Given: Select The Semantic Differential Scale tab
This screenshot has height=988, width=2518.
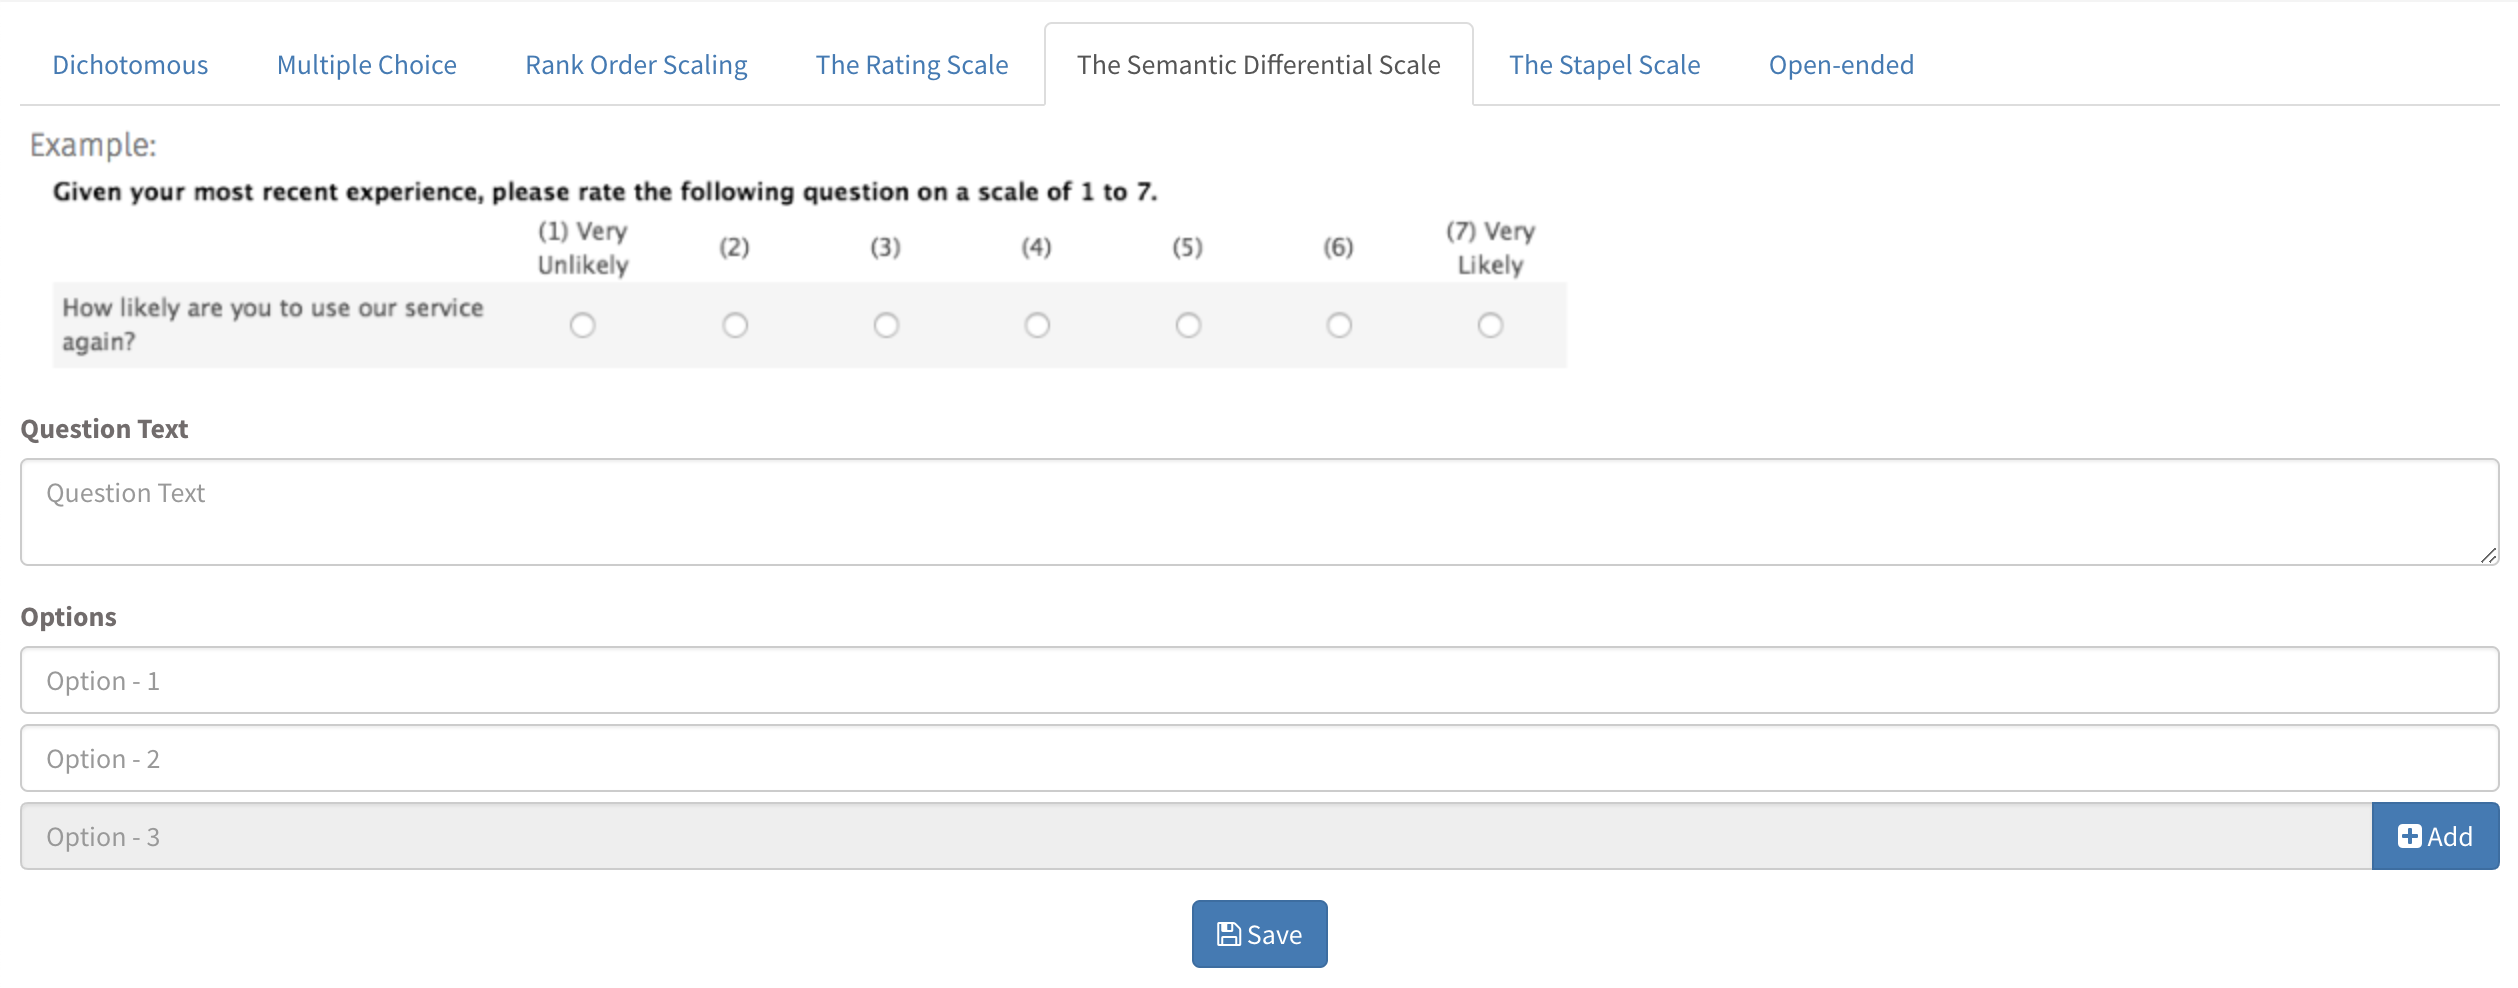Looking at the screenshot, I should click(x=1259, y=65).
